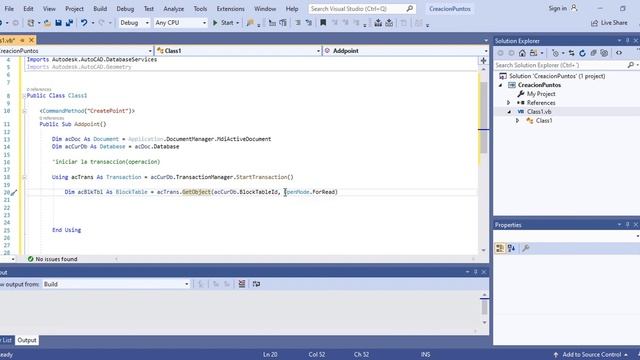
Task: Click the Find in Files toolbar icon
Action: (x=250, y=23)
